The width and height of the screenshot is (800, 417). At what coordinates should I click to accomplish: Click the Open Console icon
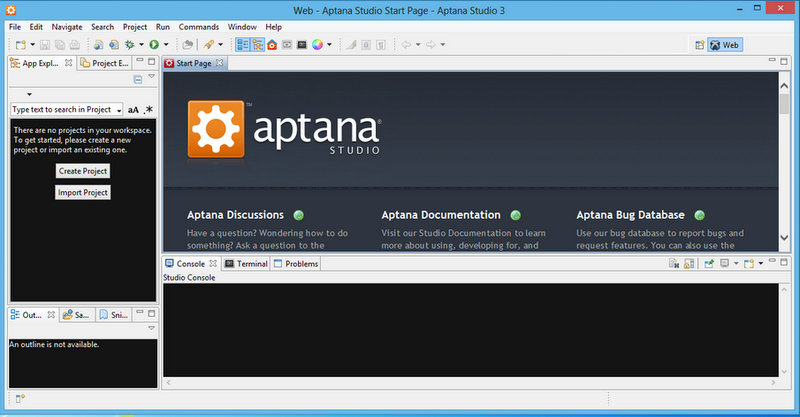click(749, 263)
